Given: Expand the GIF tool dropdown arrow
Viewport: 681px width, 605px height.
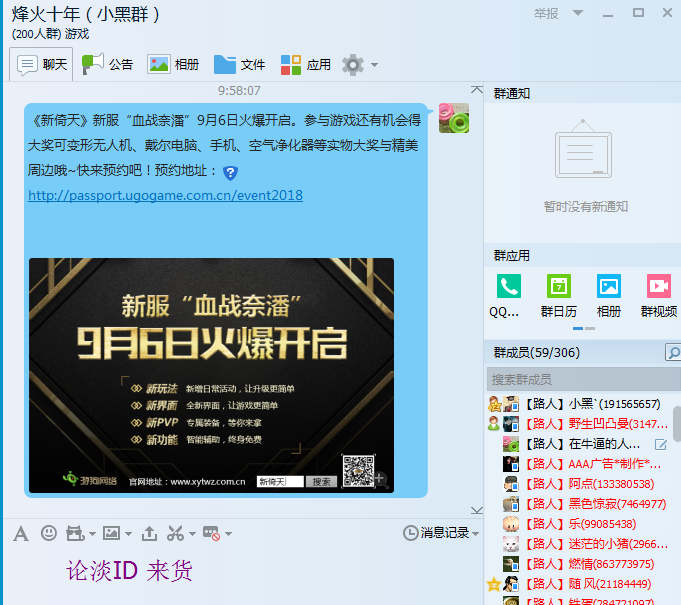Looking at the screenshot, I should point(92,534).
